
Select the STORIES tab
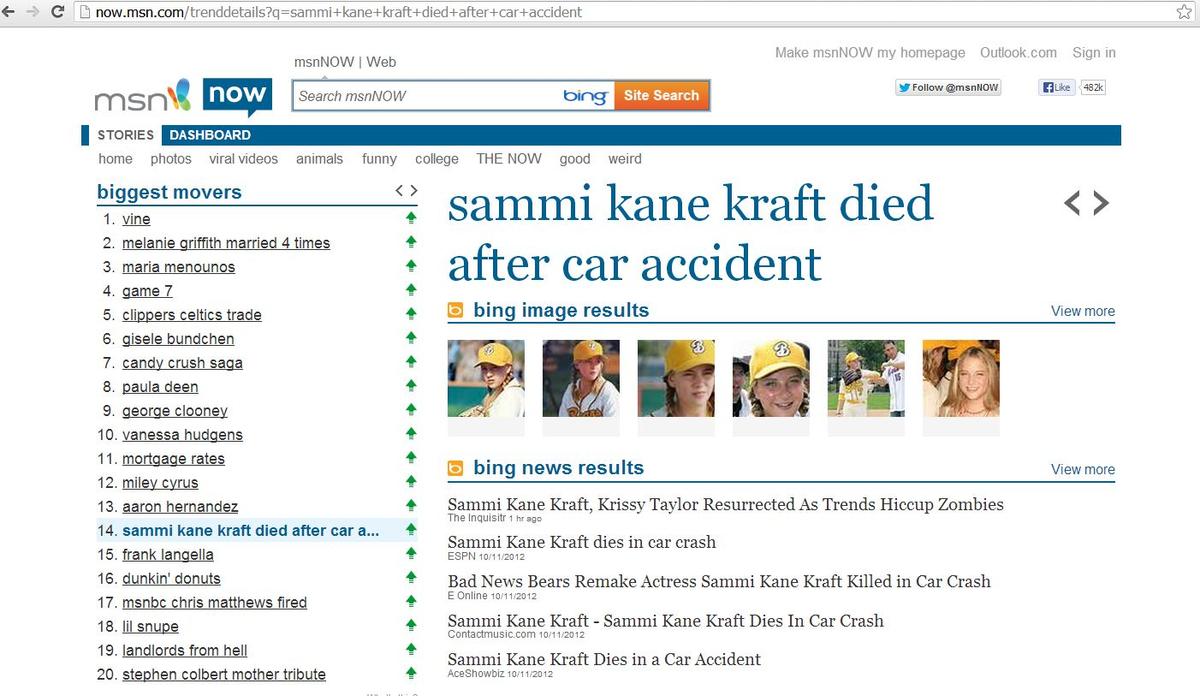coord(125,135)
